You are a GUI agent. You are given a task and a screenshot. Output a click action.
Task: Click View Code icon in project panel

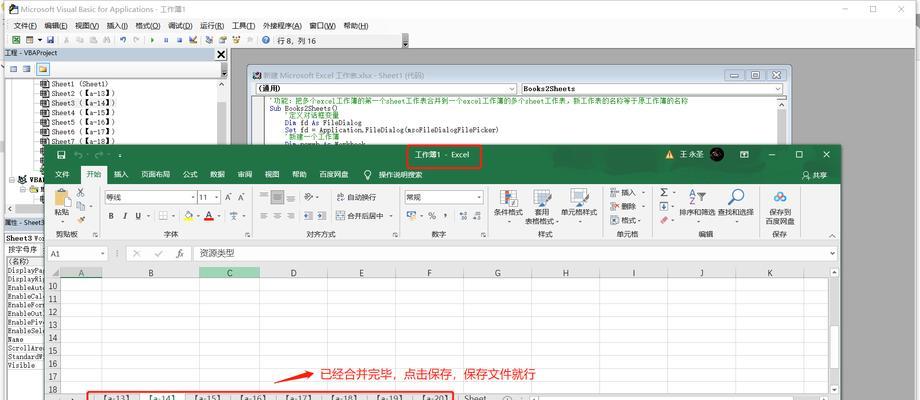(13, 69)
